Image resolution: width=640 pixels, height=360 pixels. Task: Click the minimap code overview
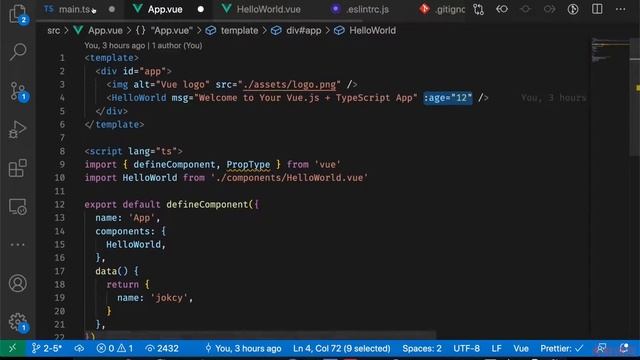[610, 50]
